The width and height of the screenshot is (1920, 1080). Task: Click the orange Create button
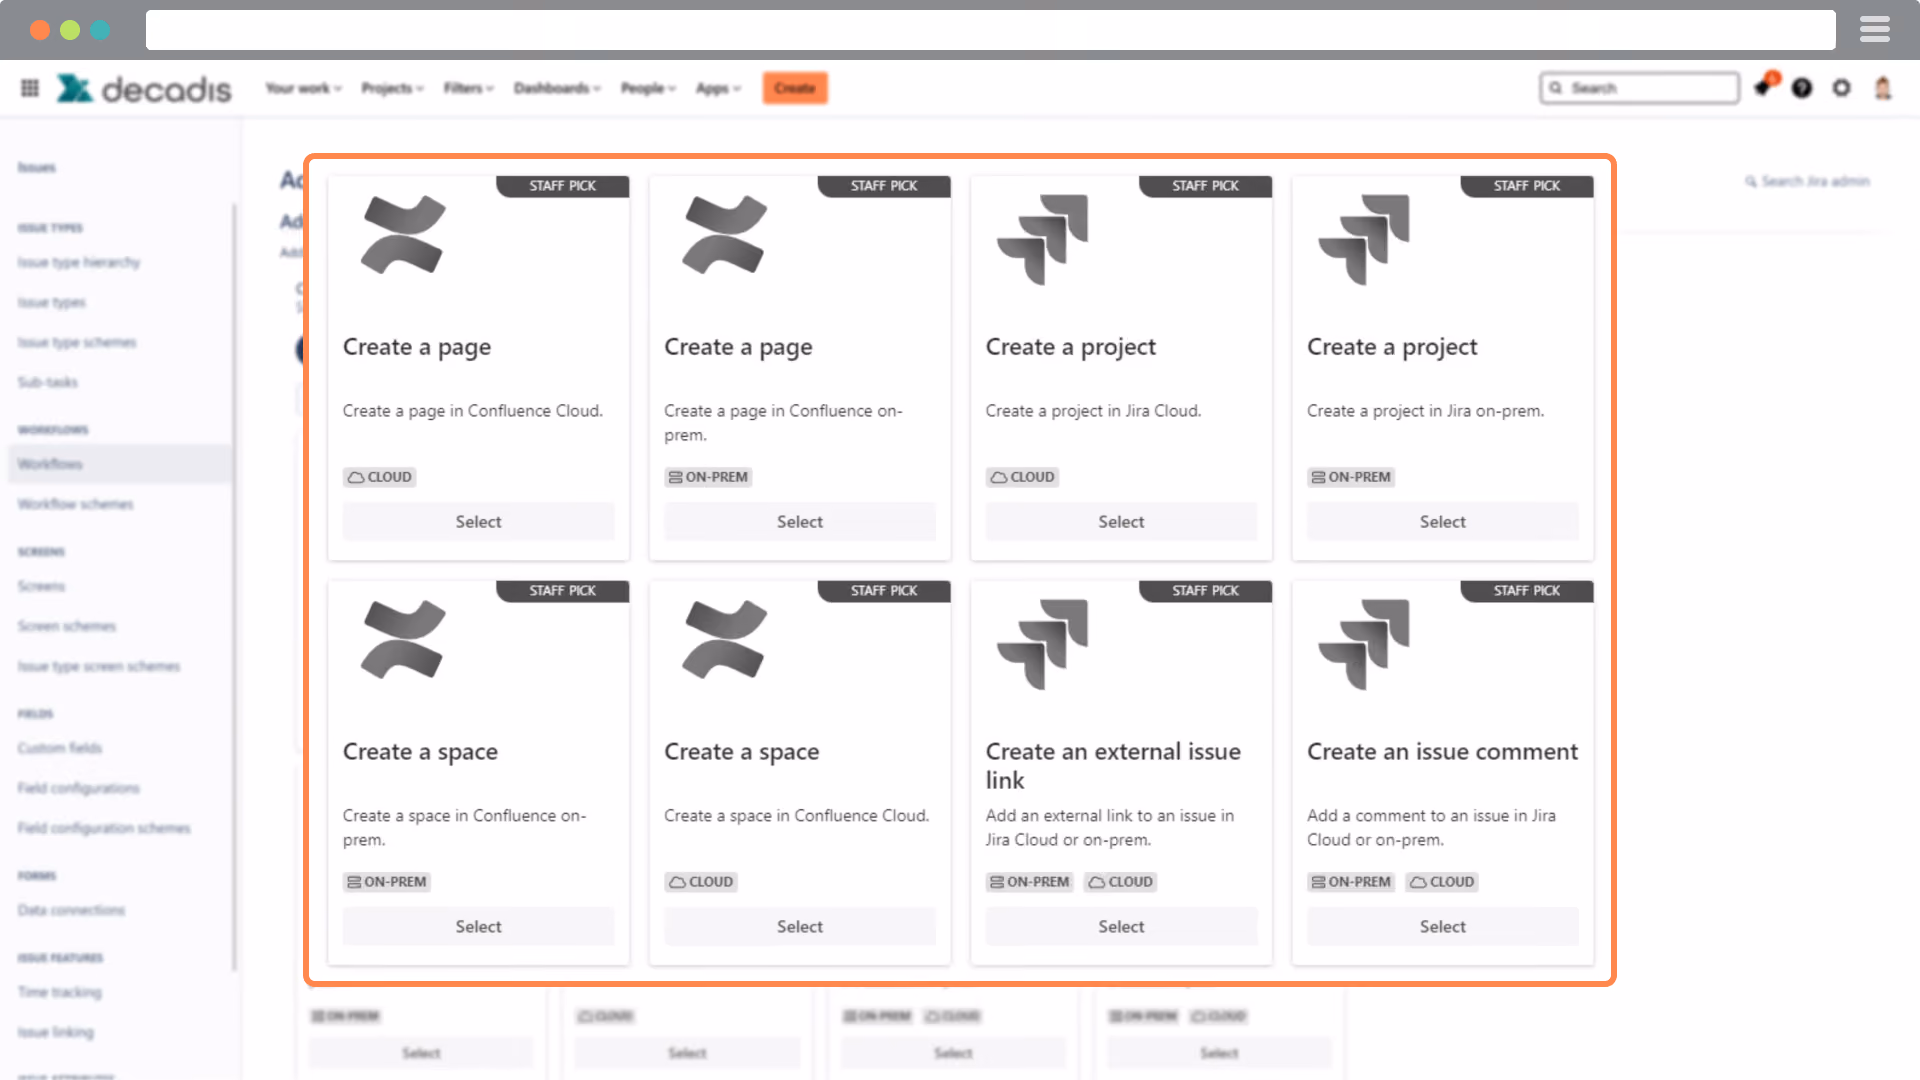tap(795, 88)
